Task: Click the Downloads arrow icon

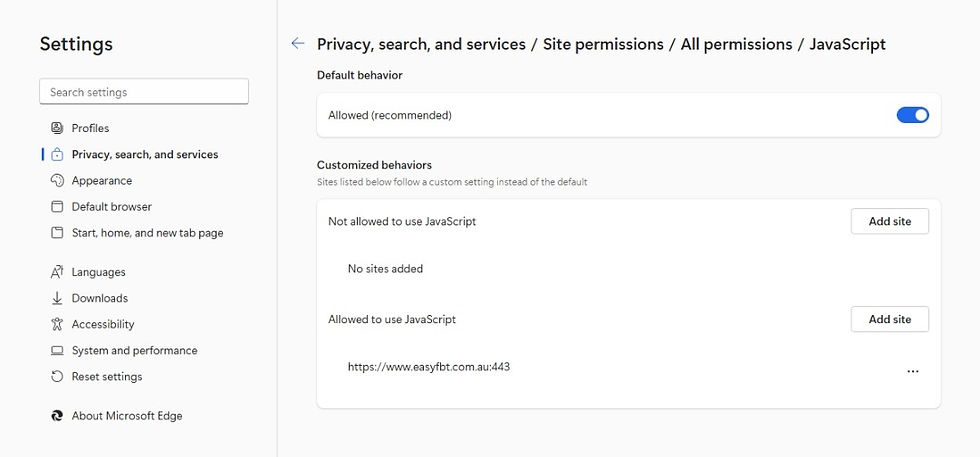Action: point(57,298)
